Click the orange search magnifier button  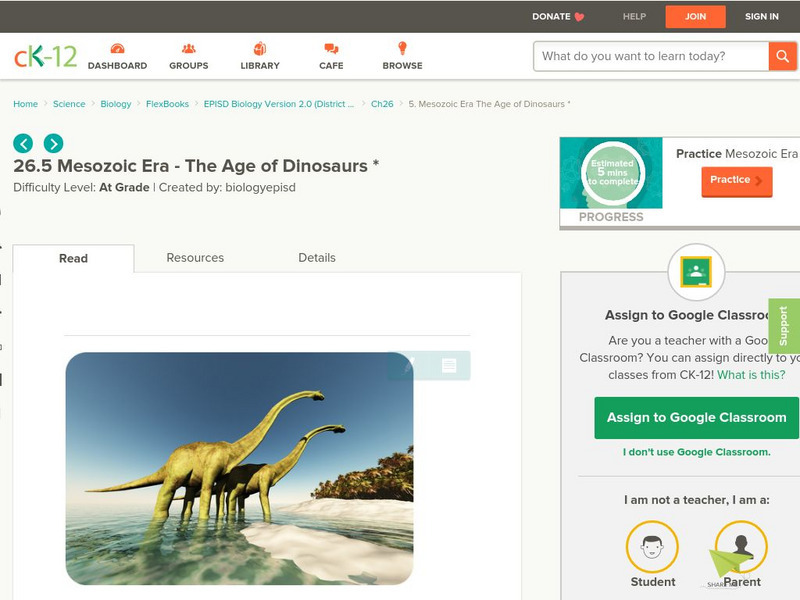coord(782,56)
